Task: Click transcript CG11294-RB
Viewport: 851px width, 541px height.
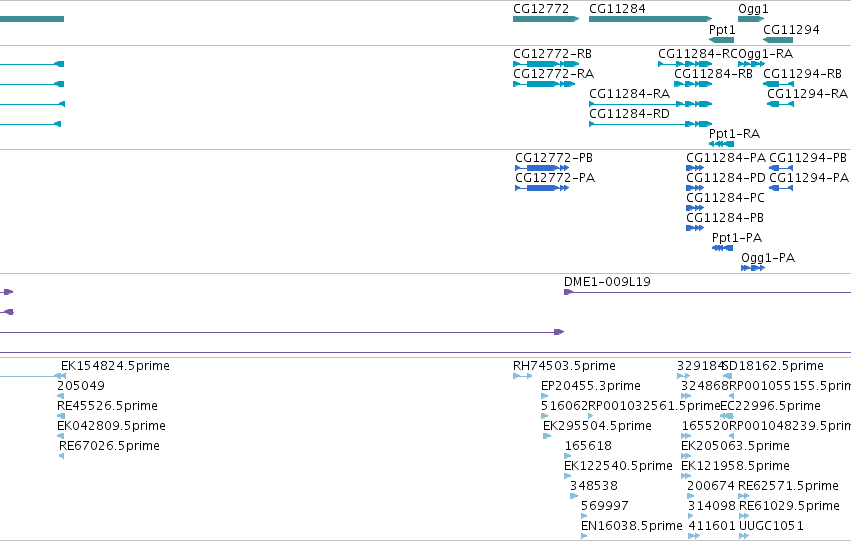Action: (x=778, y=84)
